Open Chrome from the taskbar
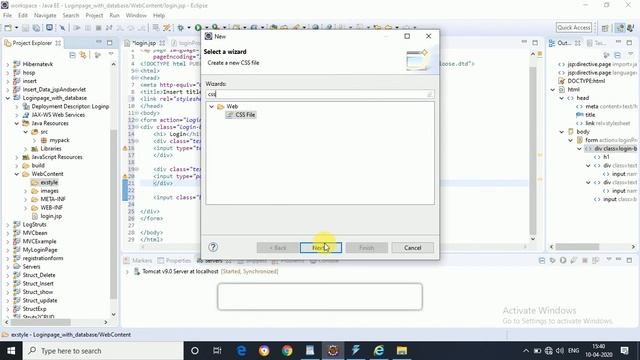Viewport: 640px width, 360px height. [x=287, y=351]
